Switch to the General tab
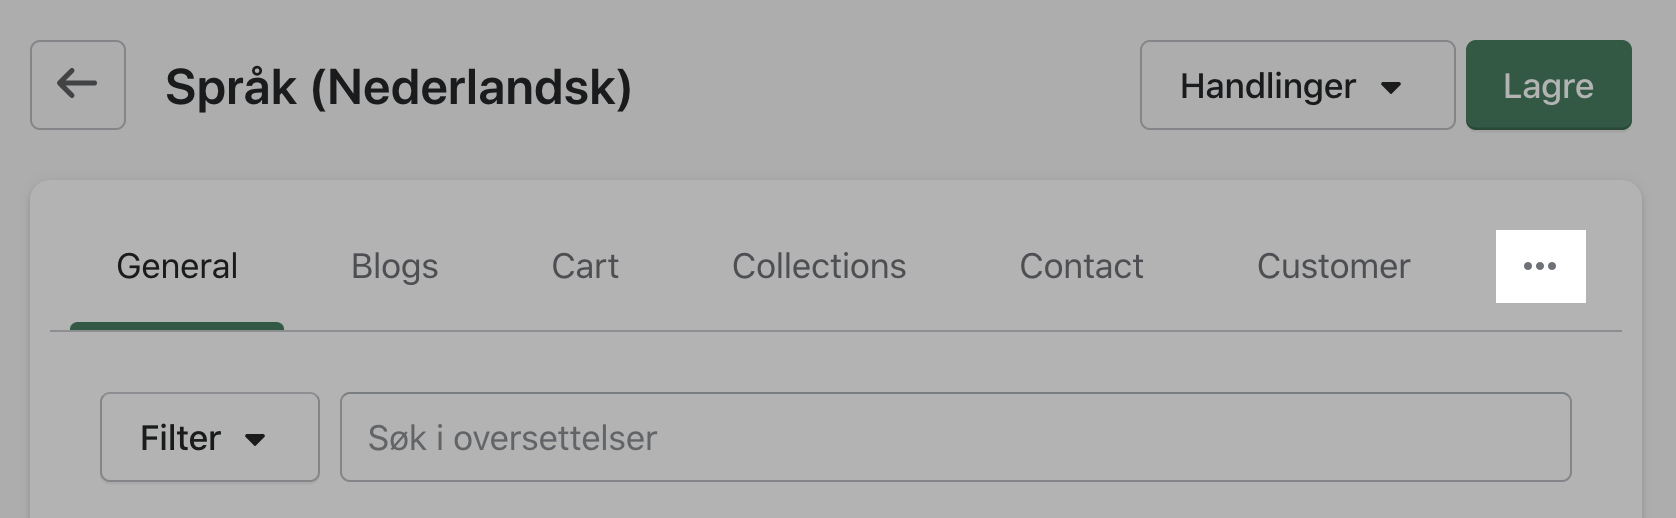Viewport: 1676px width, 518px height. click(x=177, y=267)
